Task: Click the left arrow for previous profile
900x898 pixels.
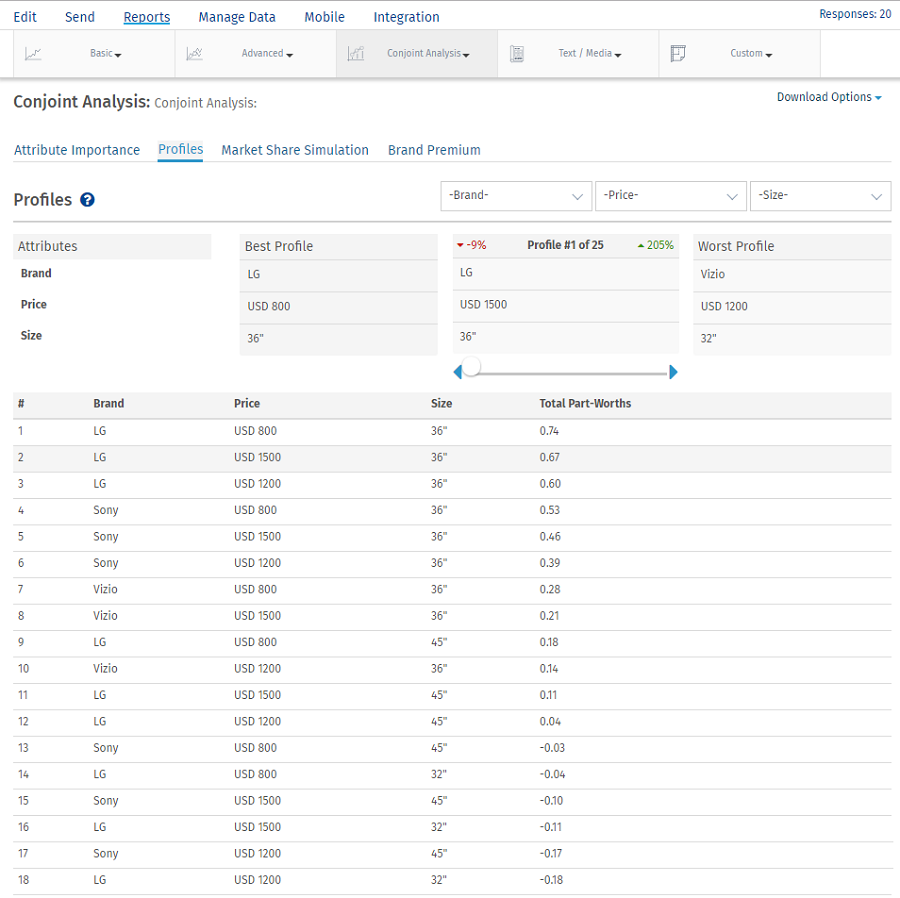Action: tap(458, 372)
